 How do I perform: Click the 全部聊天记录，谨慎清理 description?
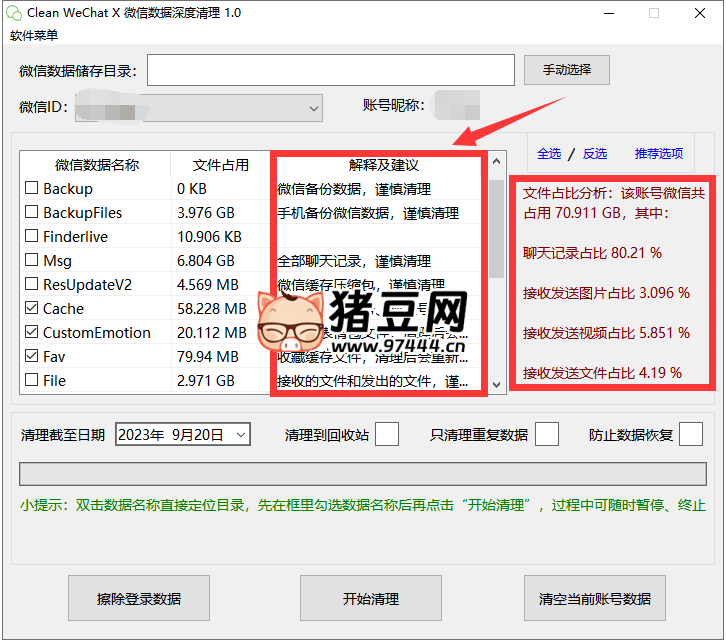(354, 261)
